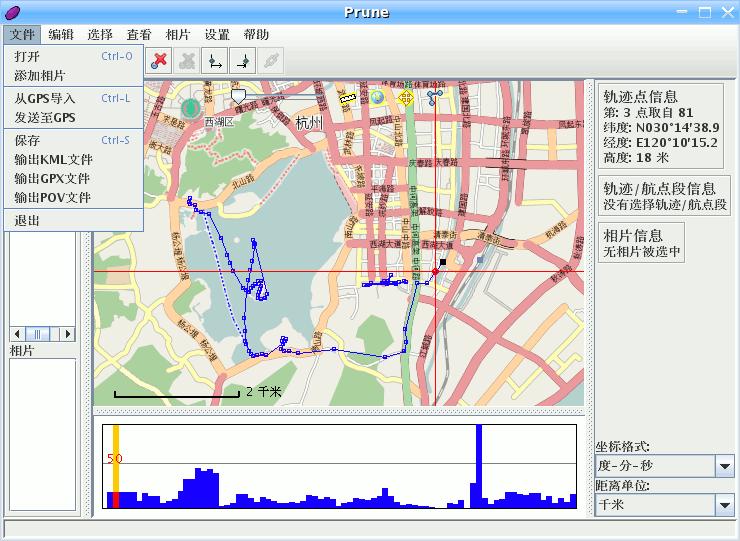Viewport: 740px width, 541px height.
Task: Open the distance unit dropdown
Action: tap(725, 505)
